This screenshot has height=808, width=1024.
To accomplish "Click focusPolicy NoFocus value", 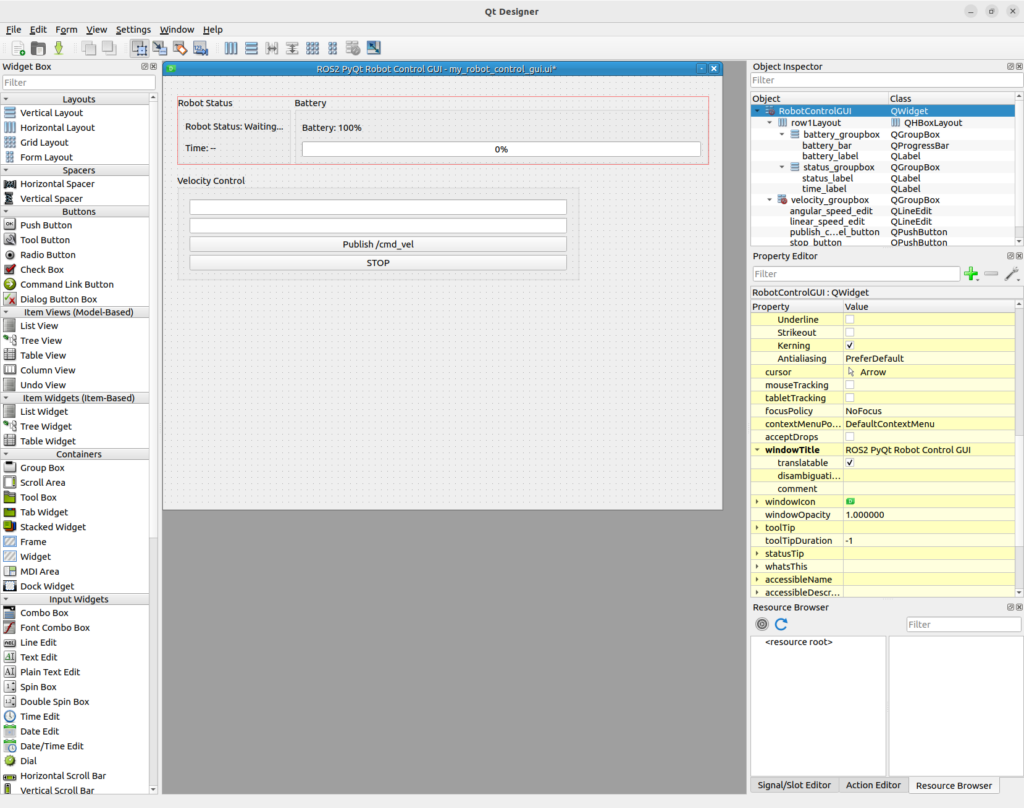I will (929, 411).
